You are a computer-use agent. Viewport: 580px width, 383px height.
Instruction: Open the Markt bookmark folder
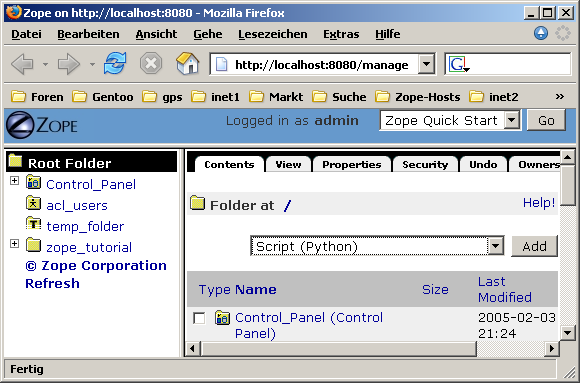tap(276, 97)
